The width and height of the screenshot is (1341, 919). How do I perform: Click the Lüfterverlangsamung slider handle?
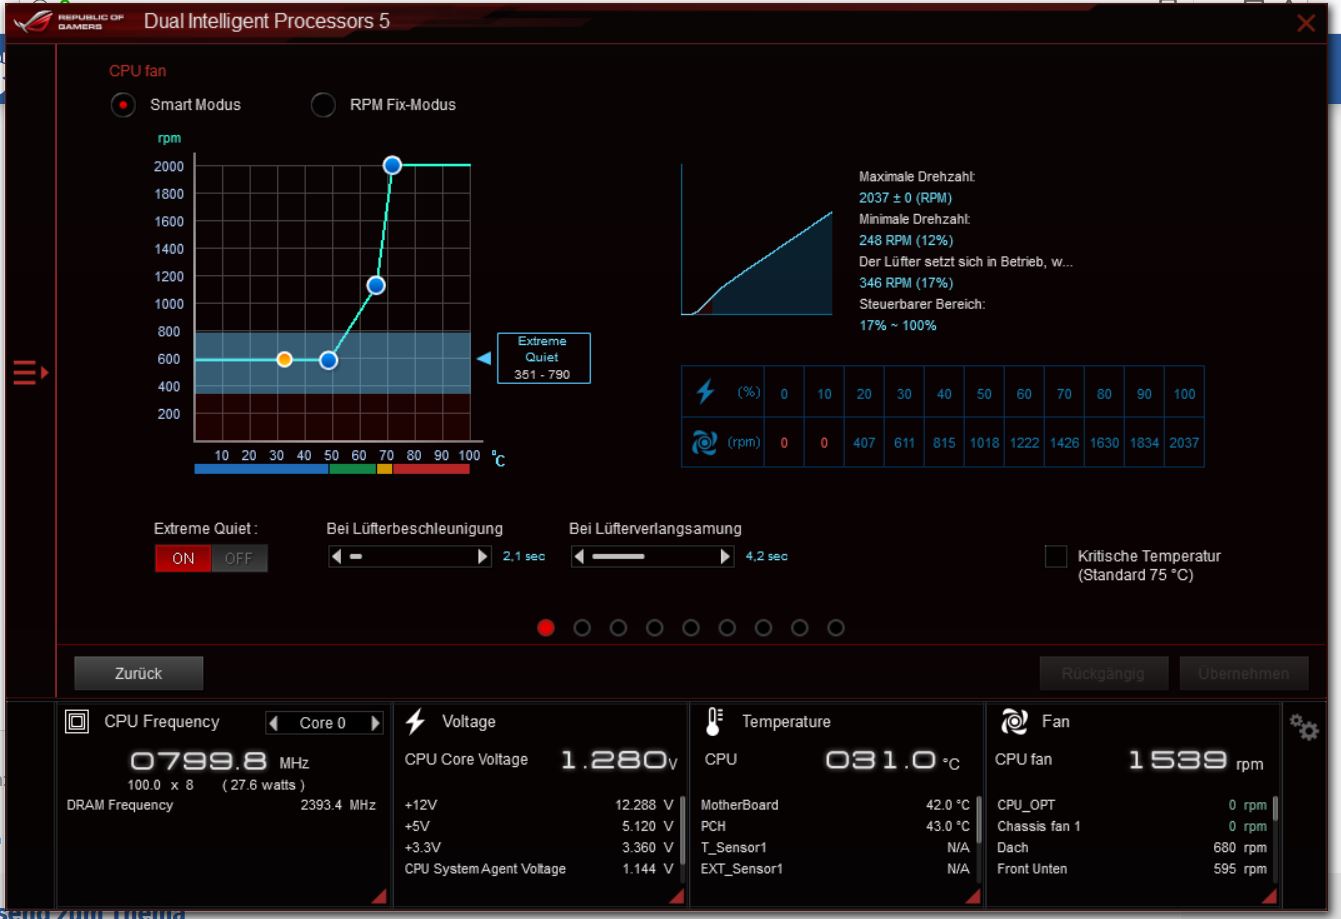click(x=618, y=556)
